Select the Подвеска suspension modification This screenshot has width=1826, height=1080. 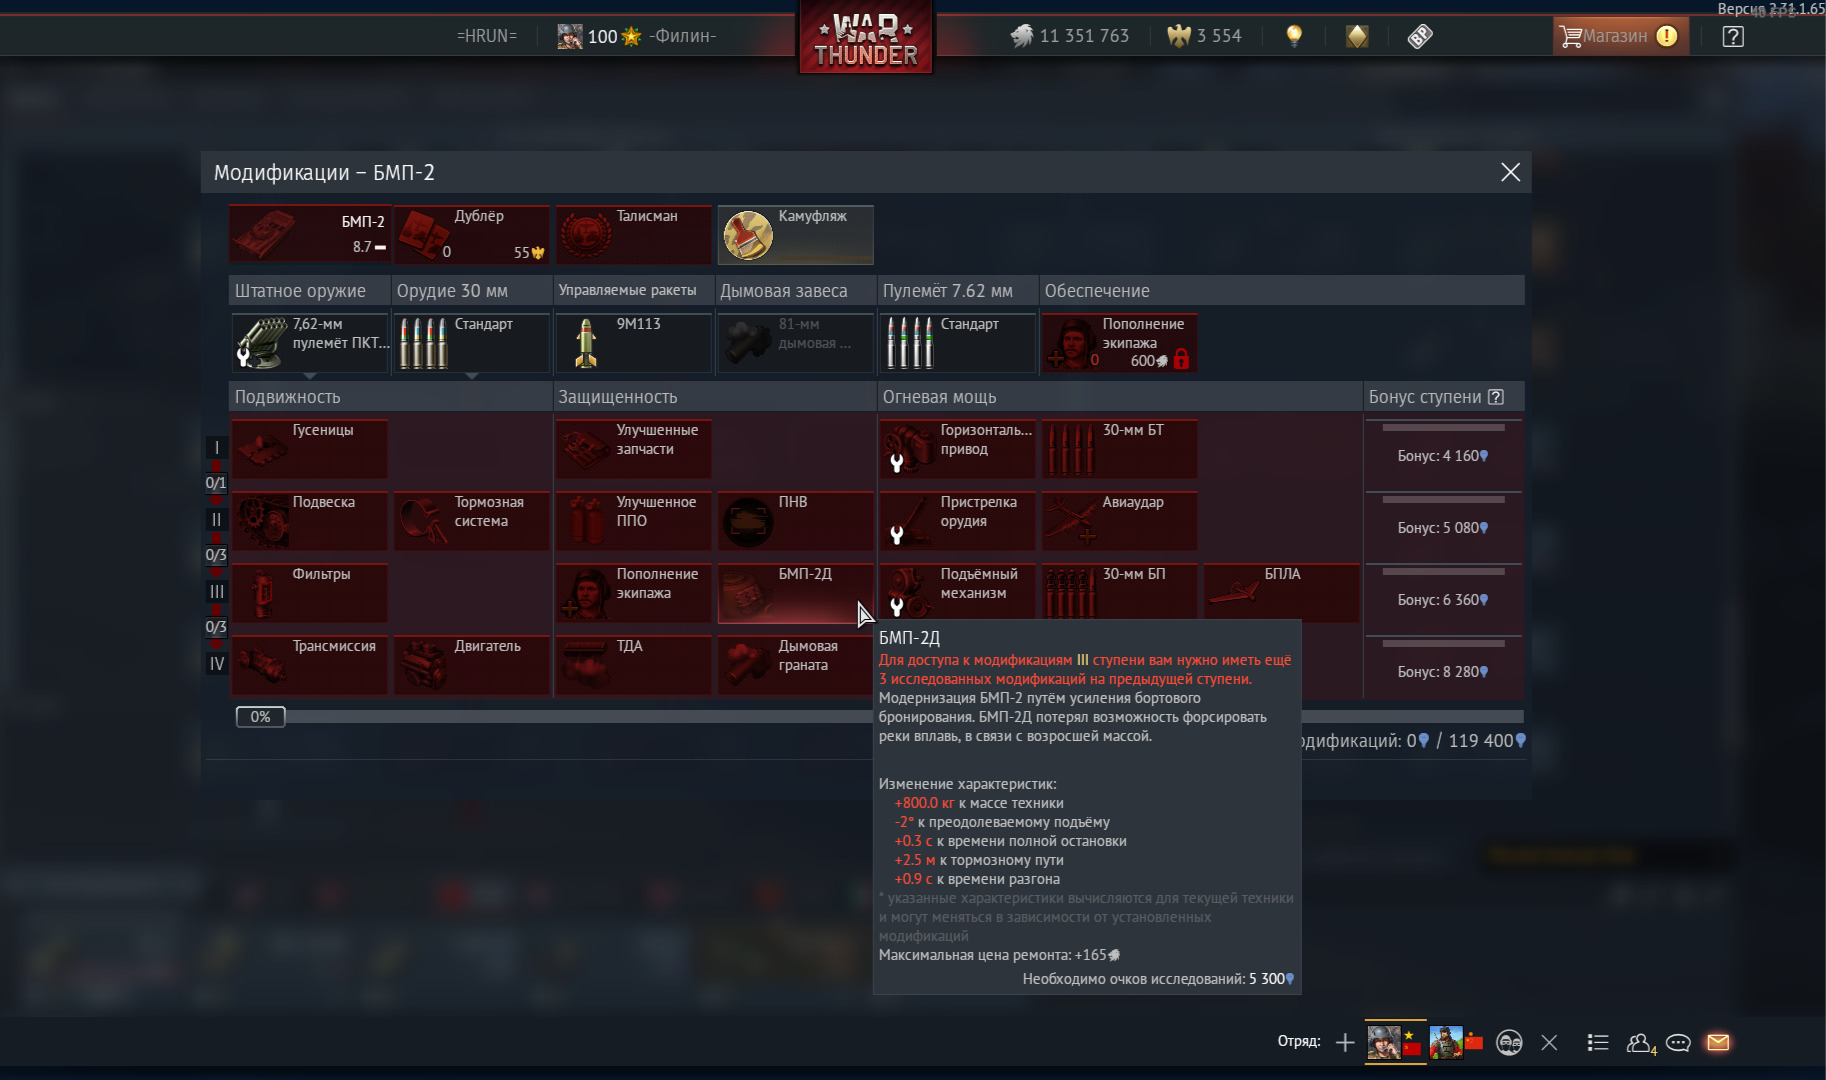pos(310,521)
